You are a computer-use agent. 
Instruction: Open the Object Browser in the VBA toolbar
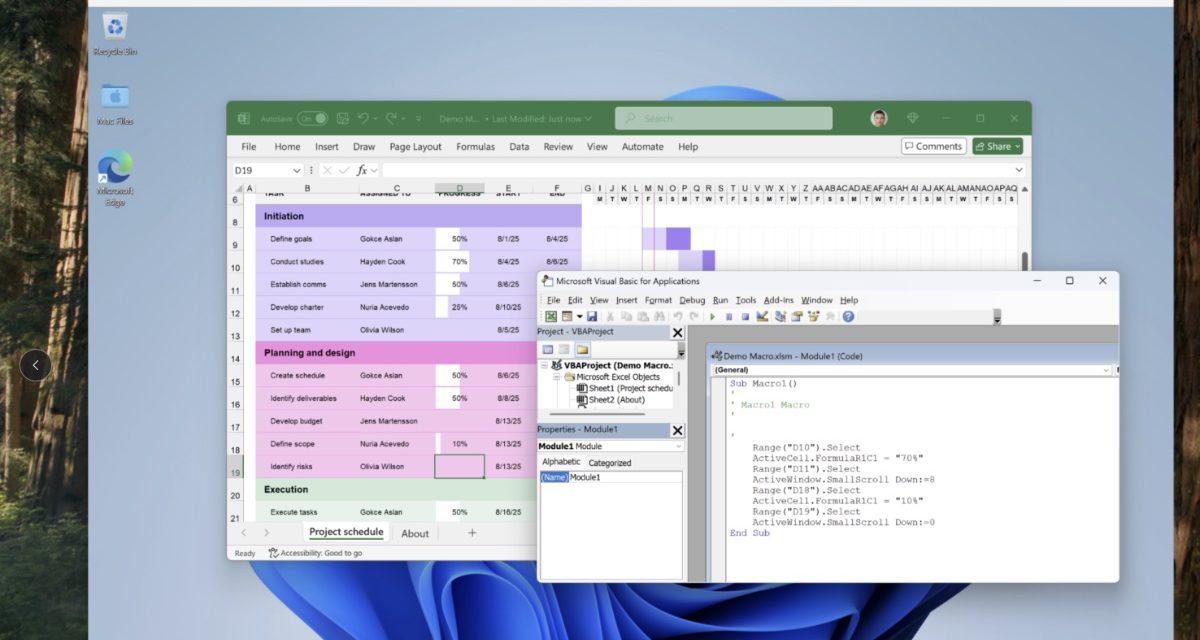[813, 317]
